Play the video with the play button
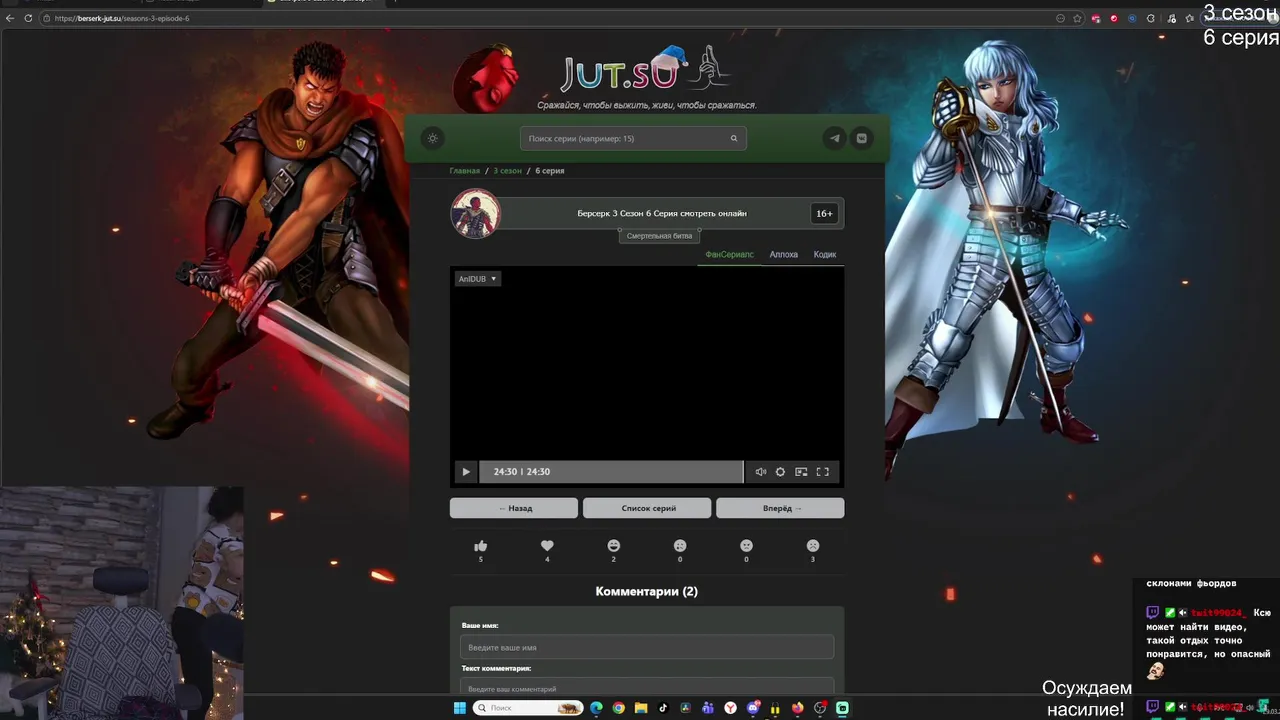Viewport: 1280px width, 720px height. coord(465,472)
